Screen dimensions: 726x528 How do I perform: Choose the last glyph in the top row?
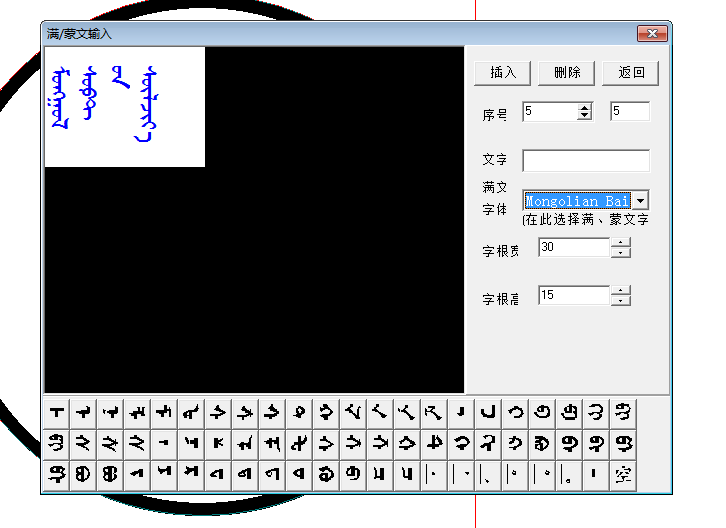(623, 411)
